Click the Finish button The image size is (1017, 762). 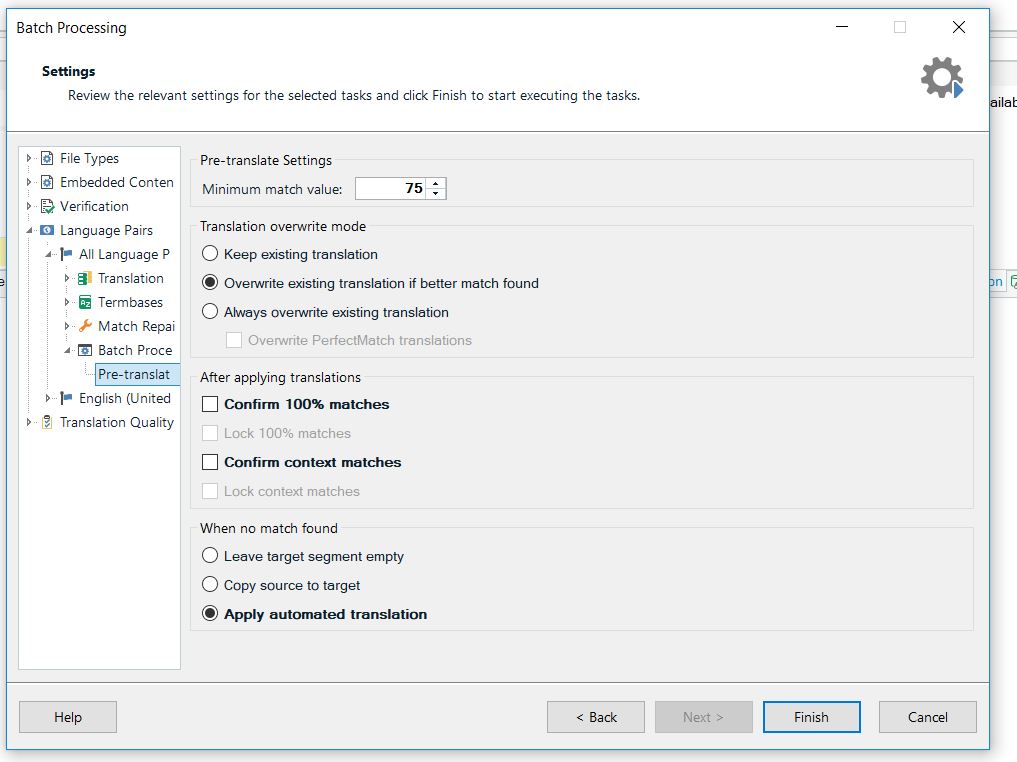pos(811,717)
